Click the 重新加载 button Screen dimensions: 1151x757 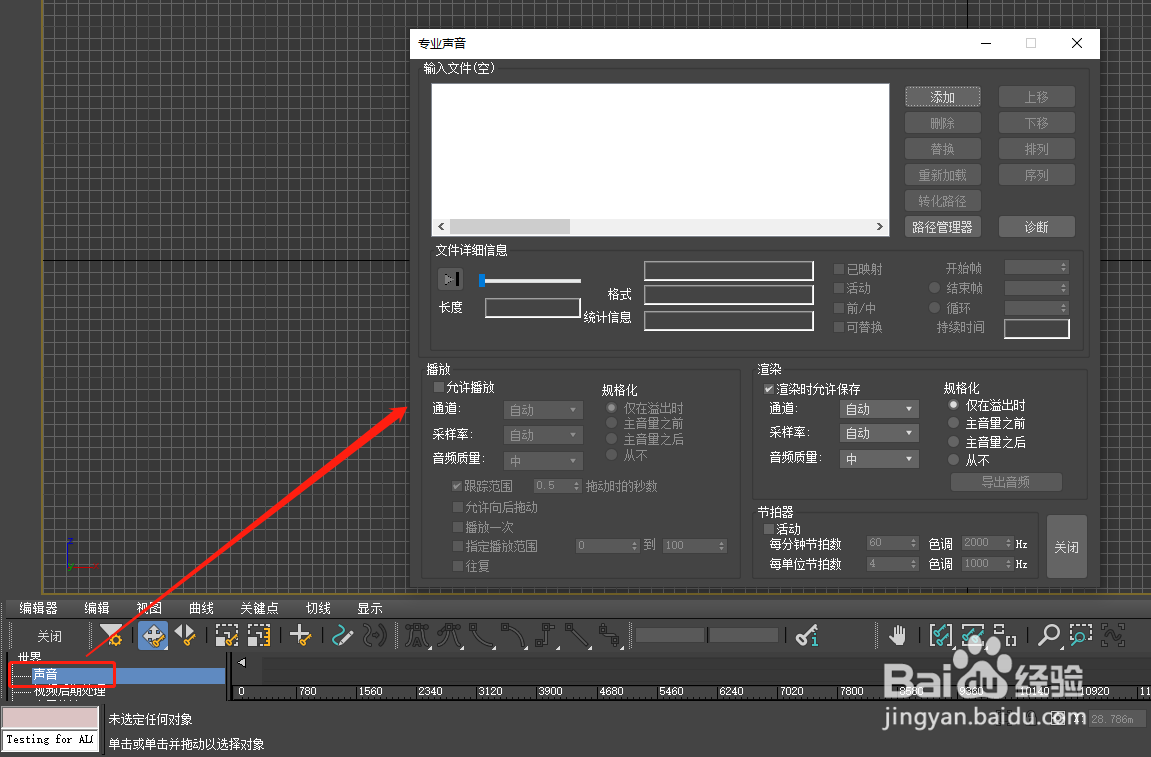click(x=943, y=175)
